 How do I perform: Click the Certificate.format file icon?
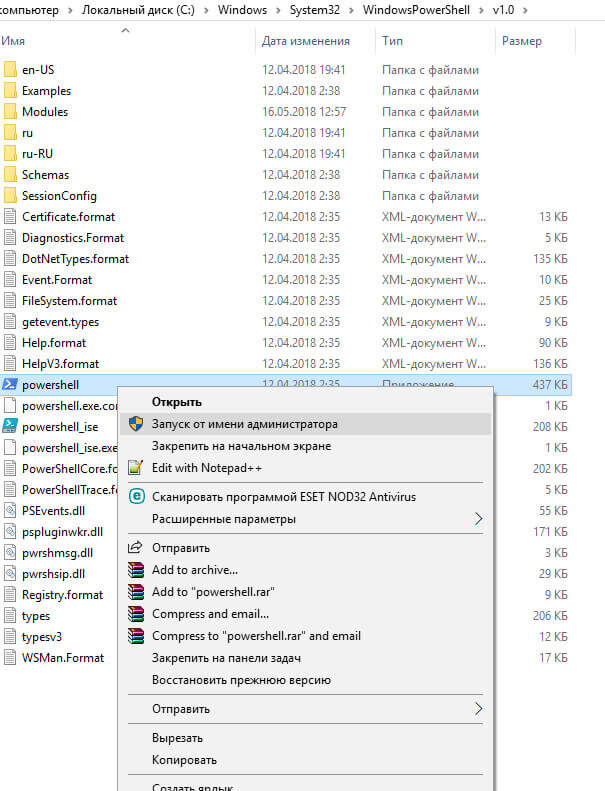(x=10, y=217)
